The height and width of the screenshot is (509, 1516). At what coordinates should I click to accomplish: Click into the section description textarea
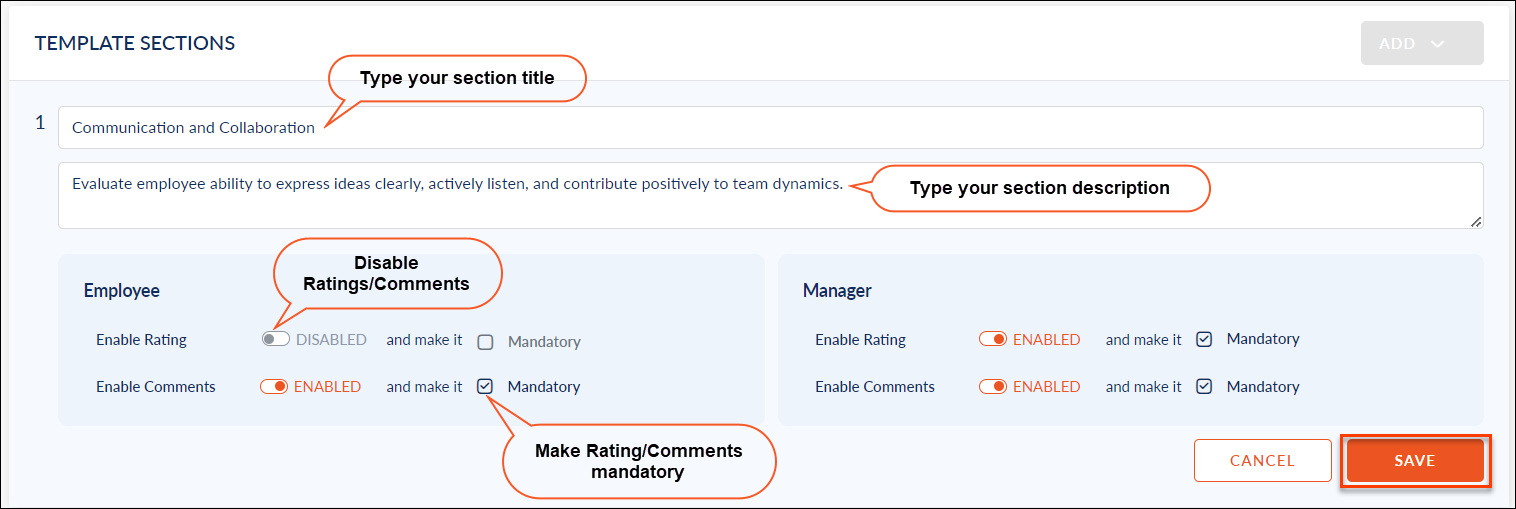click(x=770, y=195)
